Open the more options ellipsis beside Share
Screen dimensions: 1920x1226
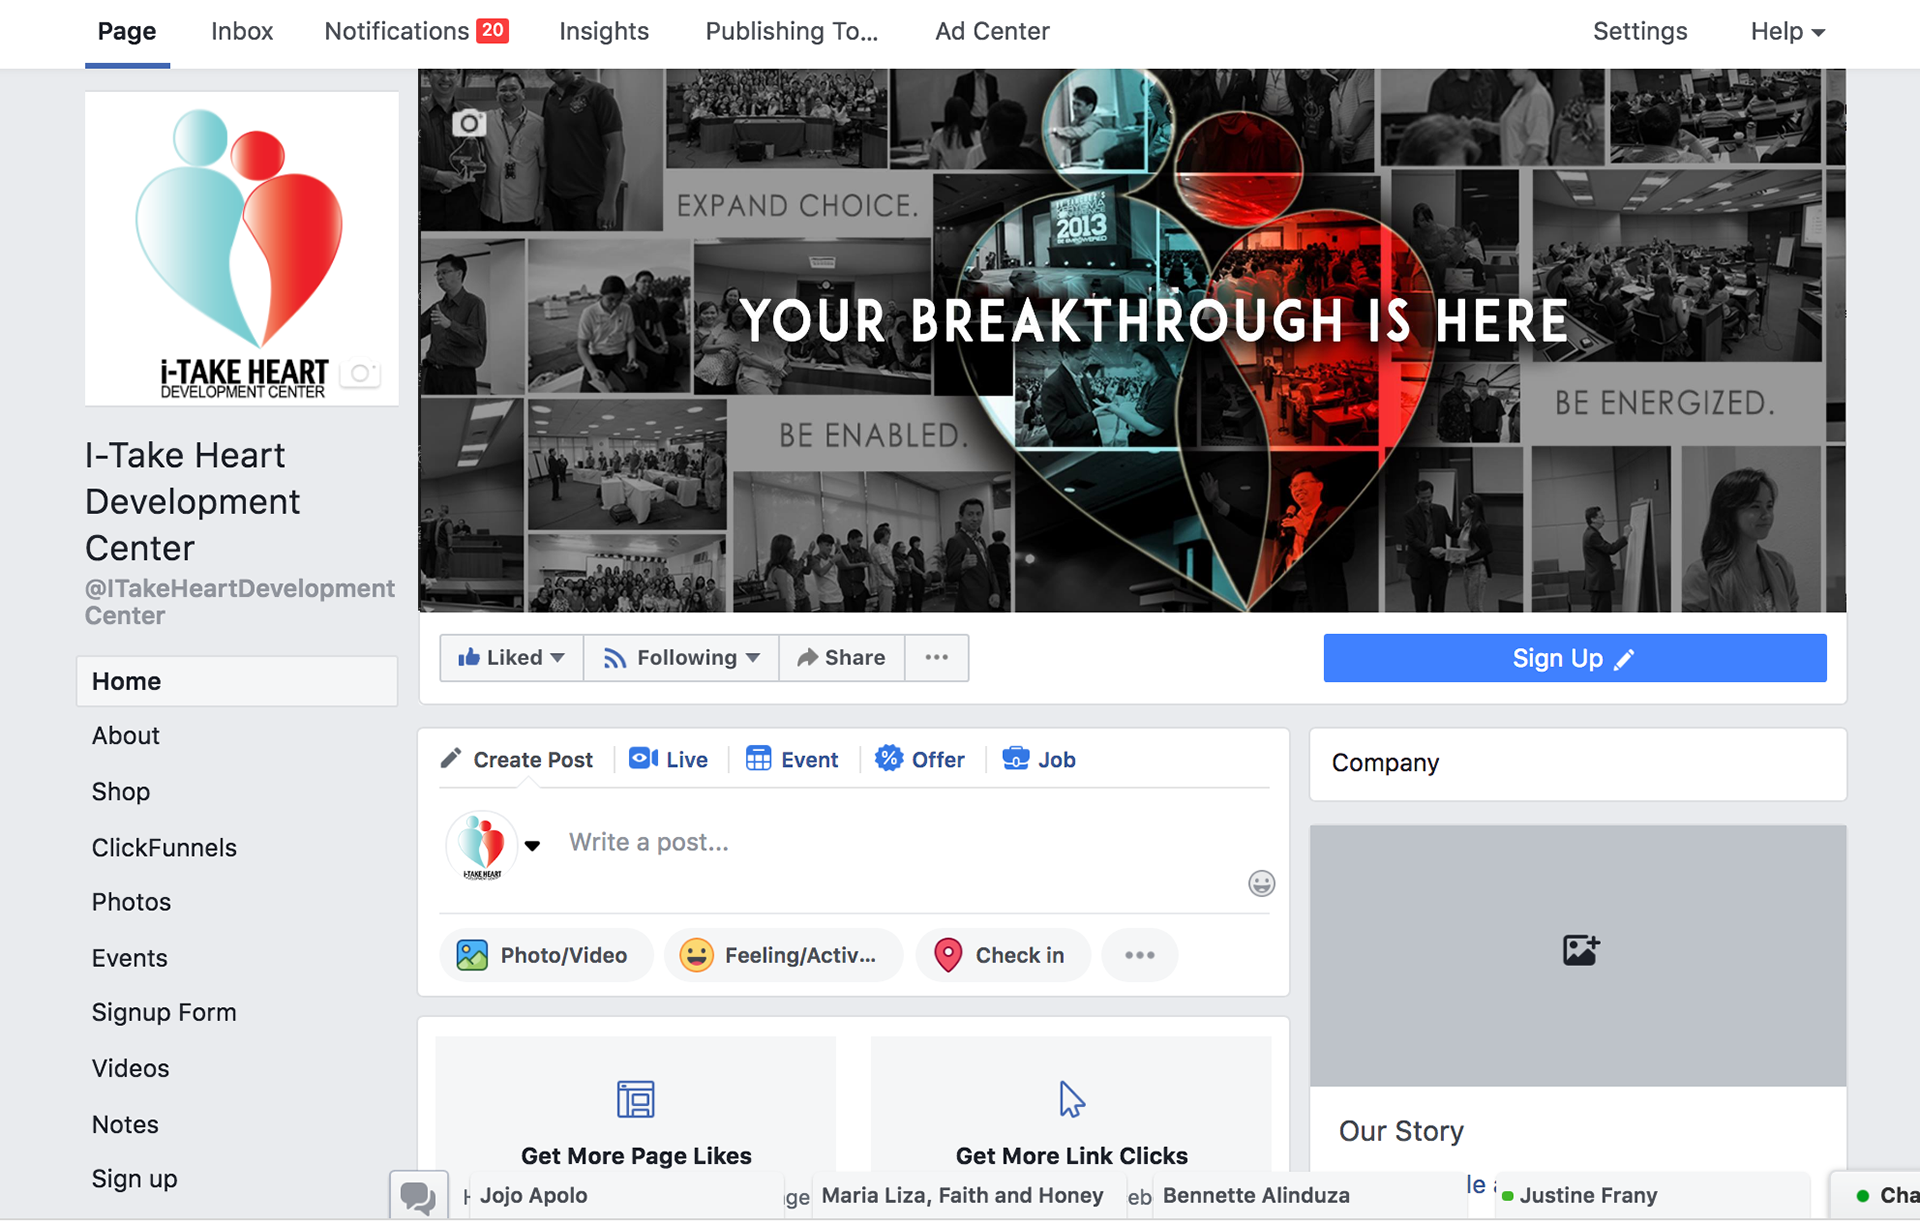click(x=936, y=657)
